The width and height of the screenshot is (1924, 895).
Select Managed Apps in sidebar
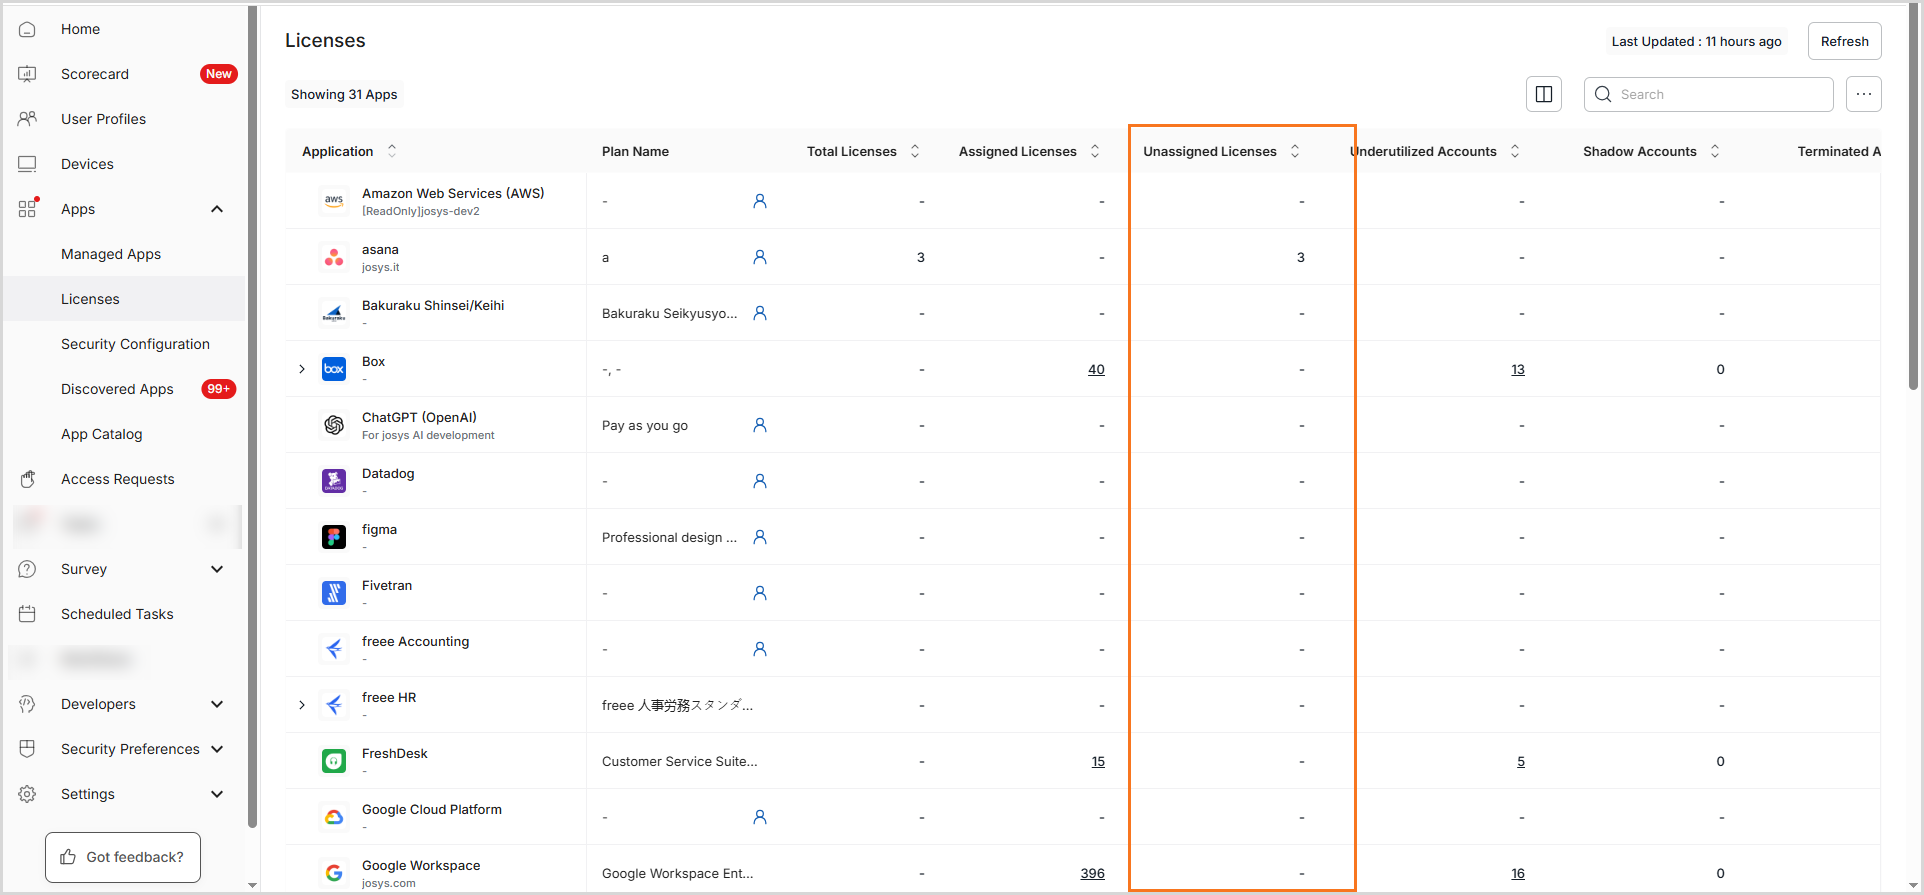tap(111, 254)
